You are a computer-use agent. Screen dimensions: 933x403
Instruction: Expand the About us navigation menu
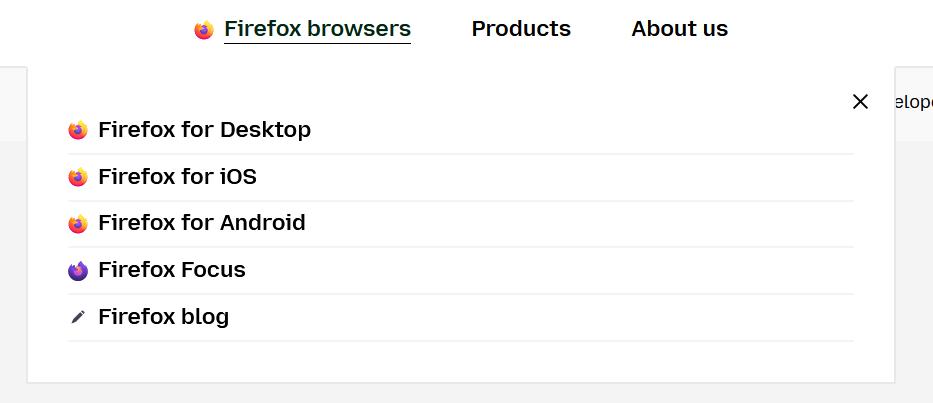(680, 29)
